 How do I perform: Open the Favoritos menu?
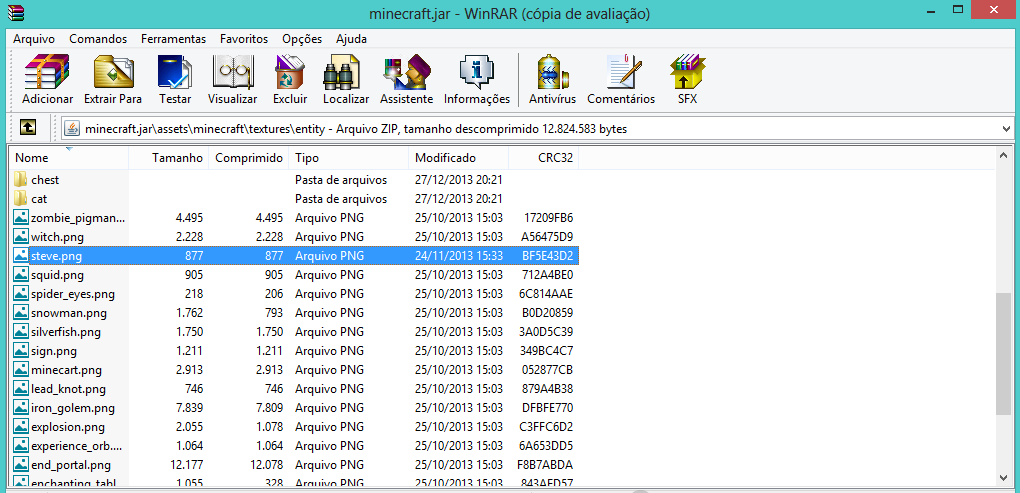pyautogui.click(x=244, y=39)
